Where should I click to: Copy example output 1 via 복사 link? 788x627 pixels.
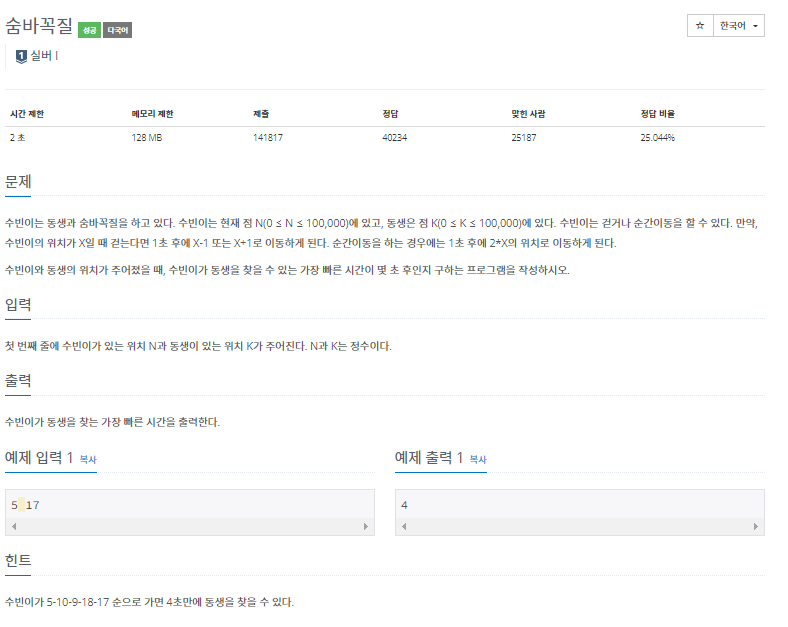tap(478, 459)
